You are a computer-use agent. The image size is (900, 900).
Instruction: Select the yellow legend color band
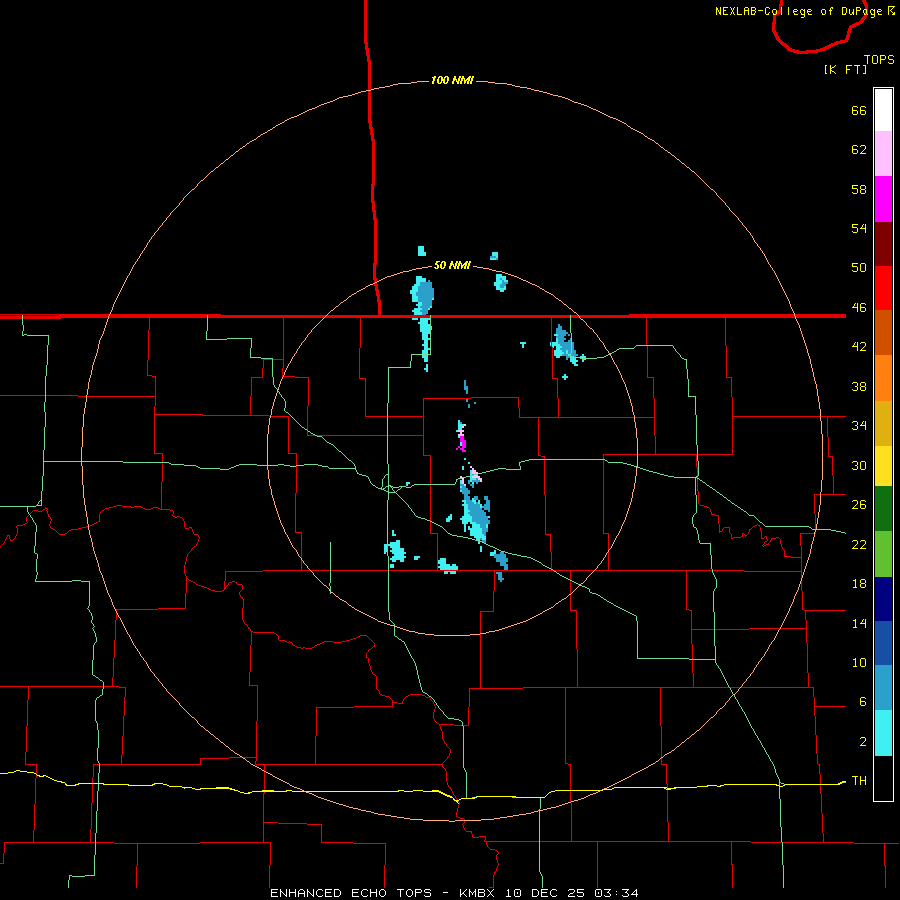tap(883, 467)
